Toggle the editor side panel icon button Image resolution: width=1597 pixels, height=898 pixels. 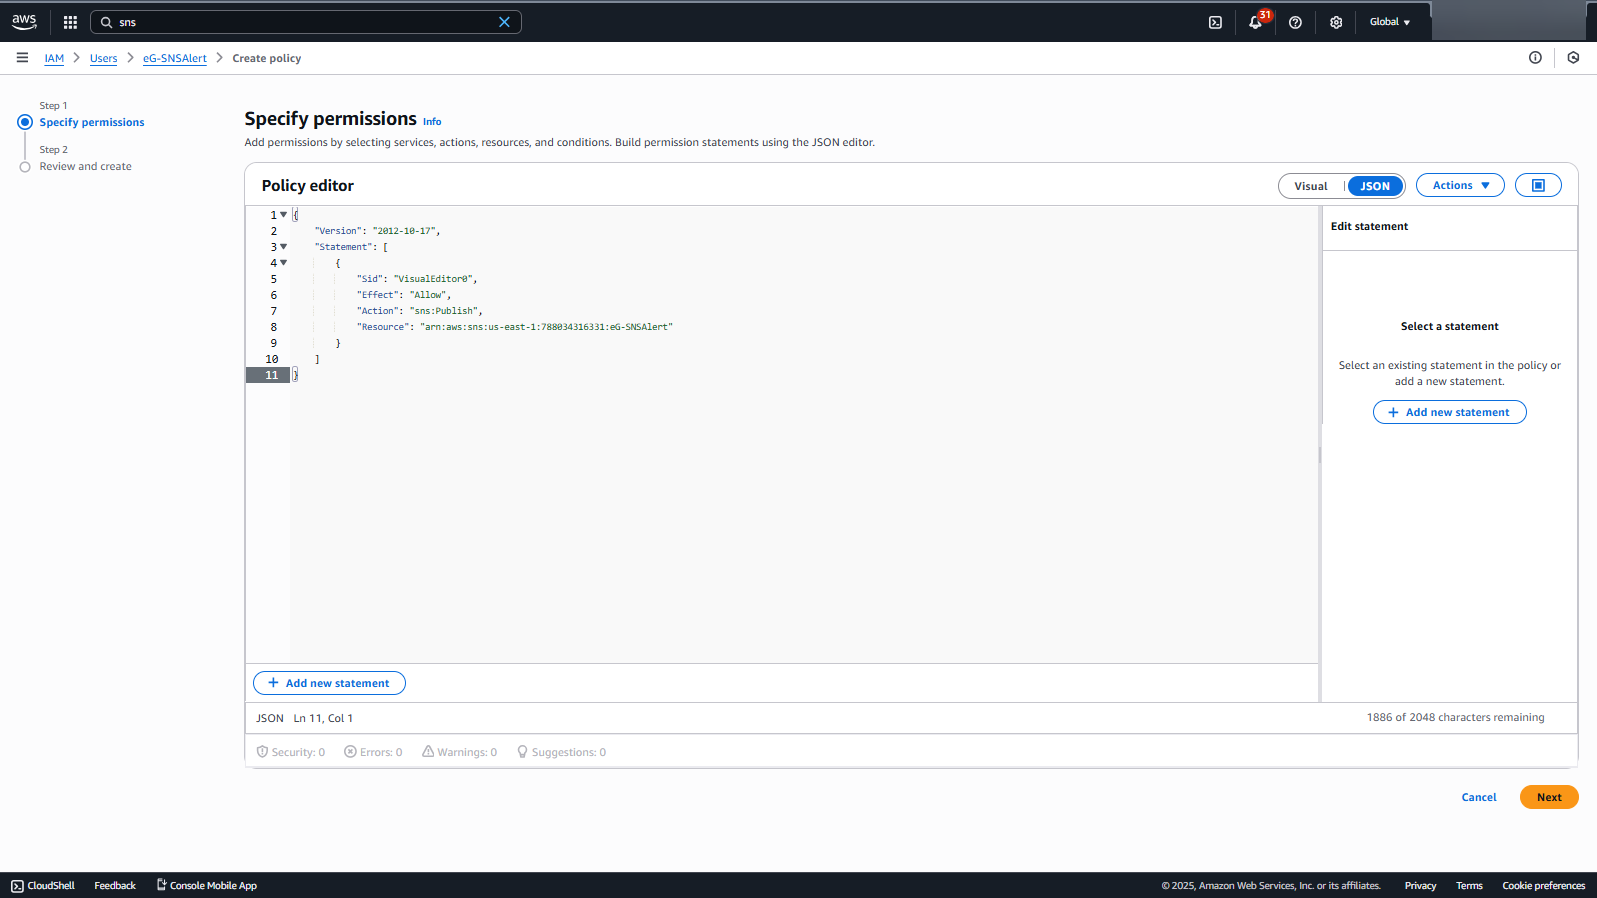(x=1538, y=186)
